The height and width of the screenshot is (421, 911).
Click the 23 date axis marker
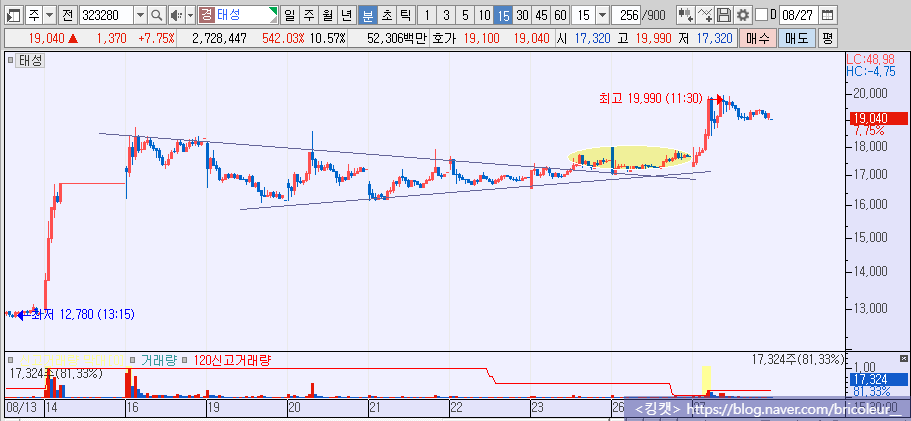click(536, 406)
